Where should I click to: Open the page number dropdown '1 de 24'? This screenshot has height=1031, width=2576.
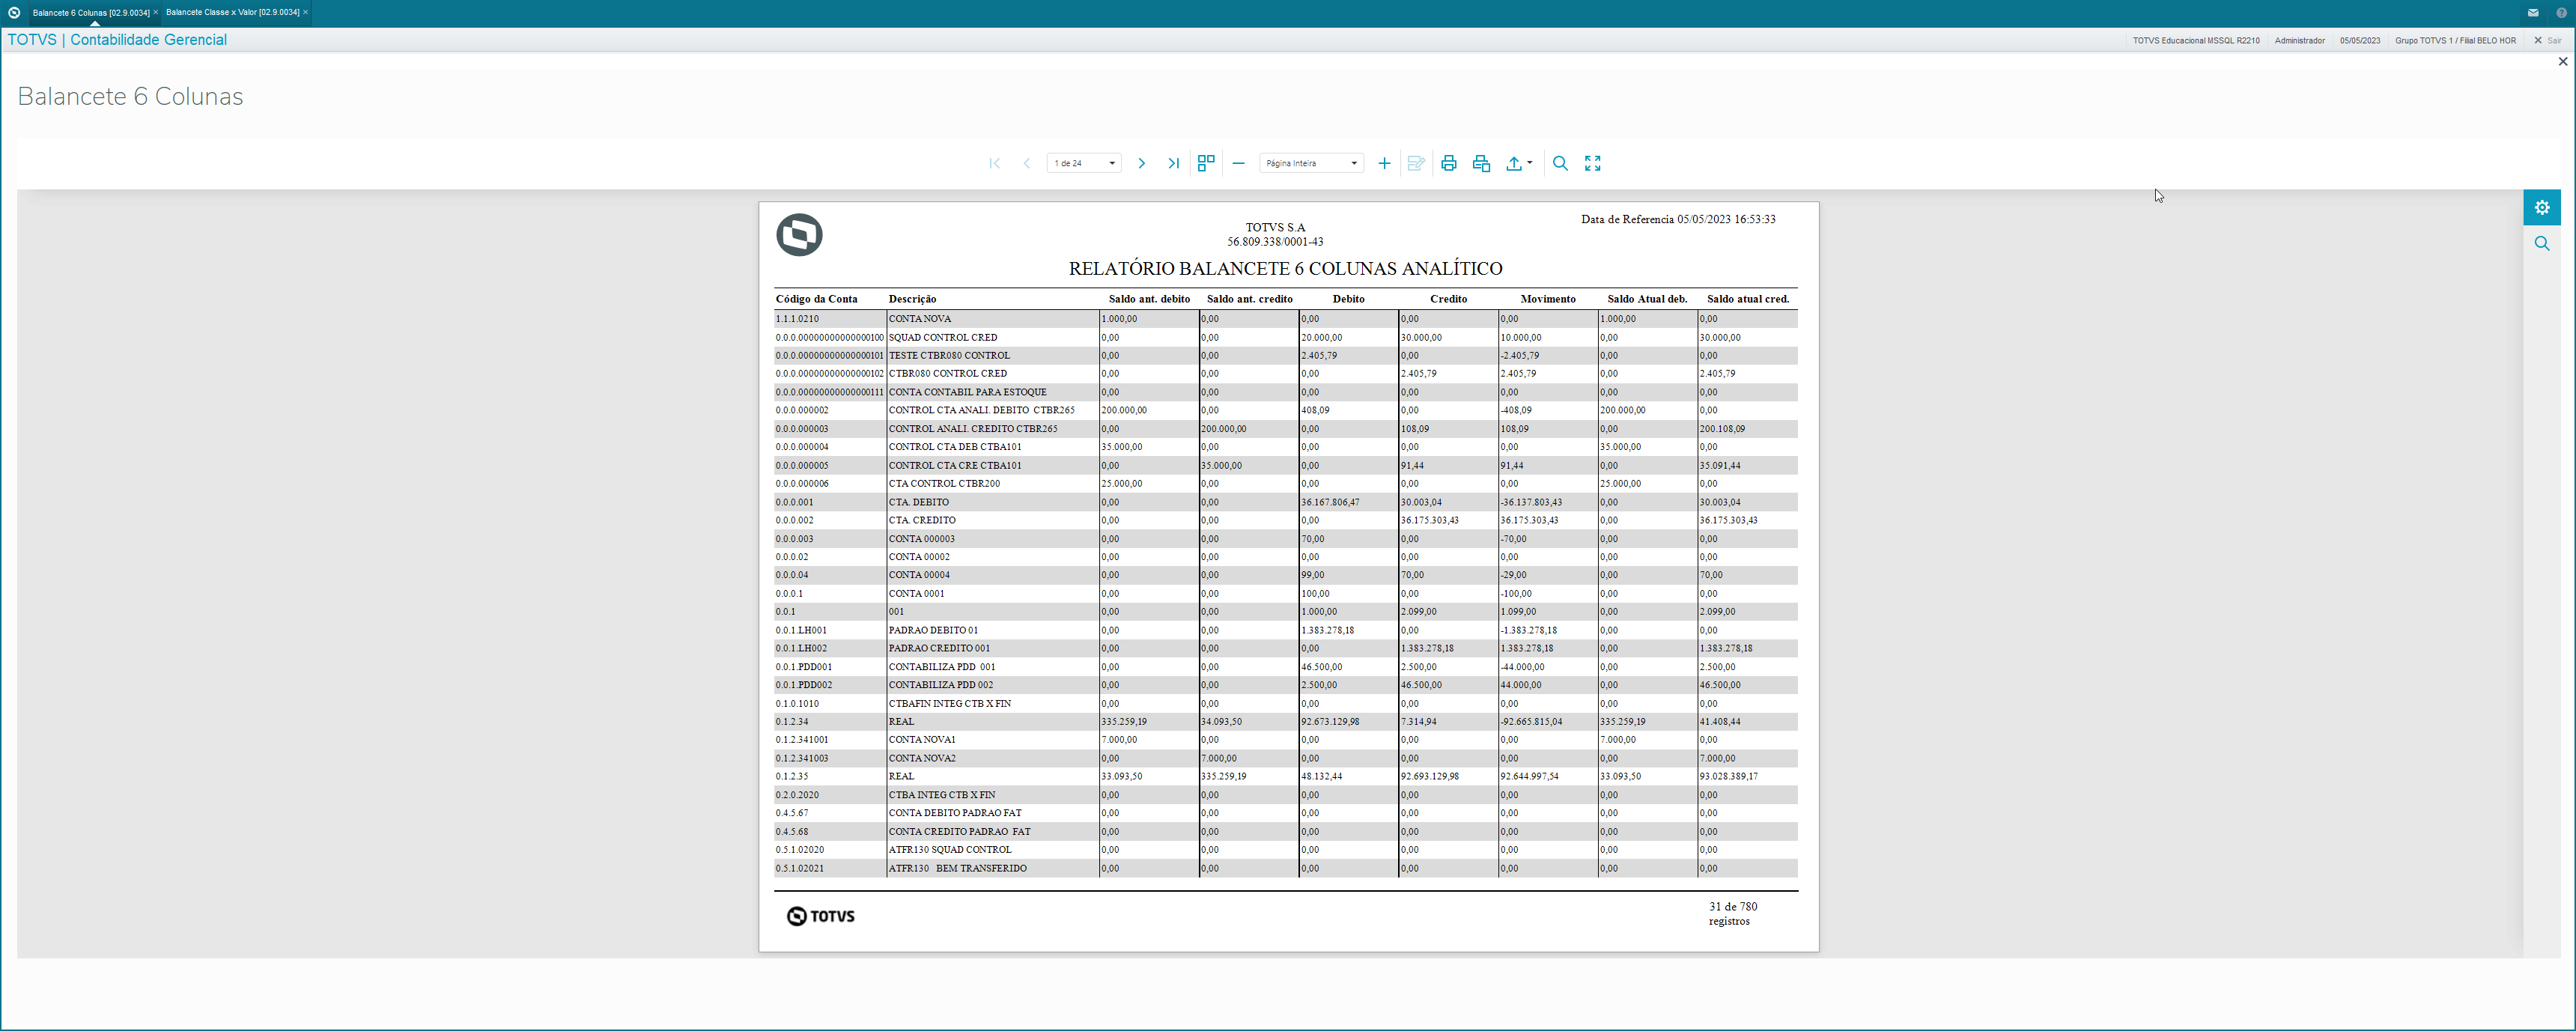point(1084,163)
